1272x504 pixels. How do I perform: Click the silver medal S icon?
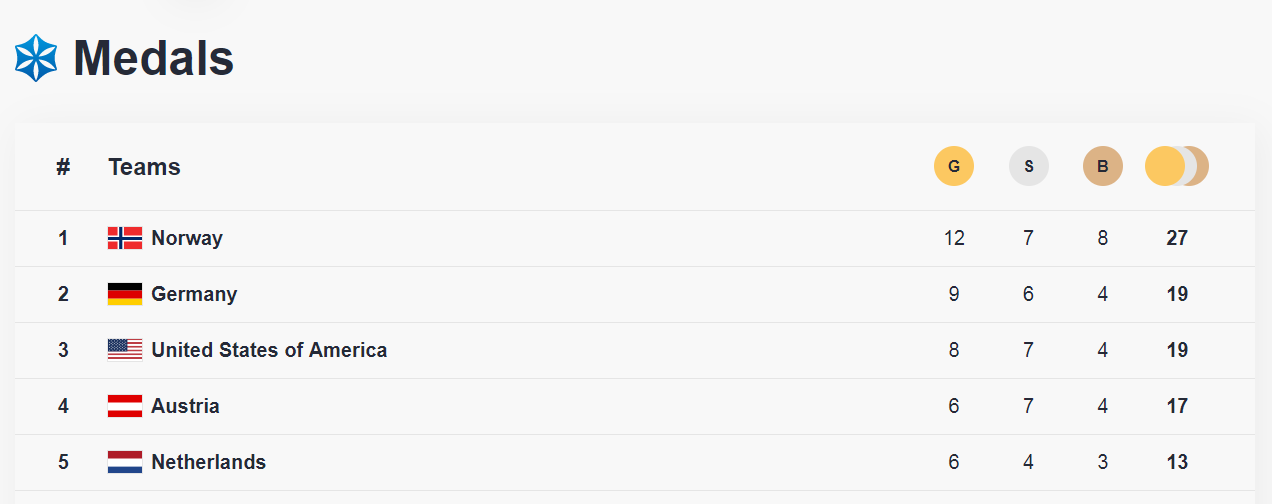(1028, 166)
